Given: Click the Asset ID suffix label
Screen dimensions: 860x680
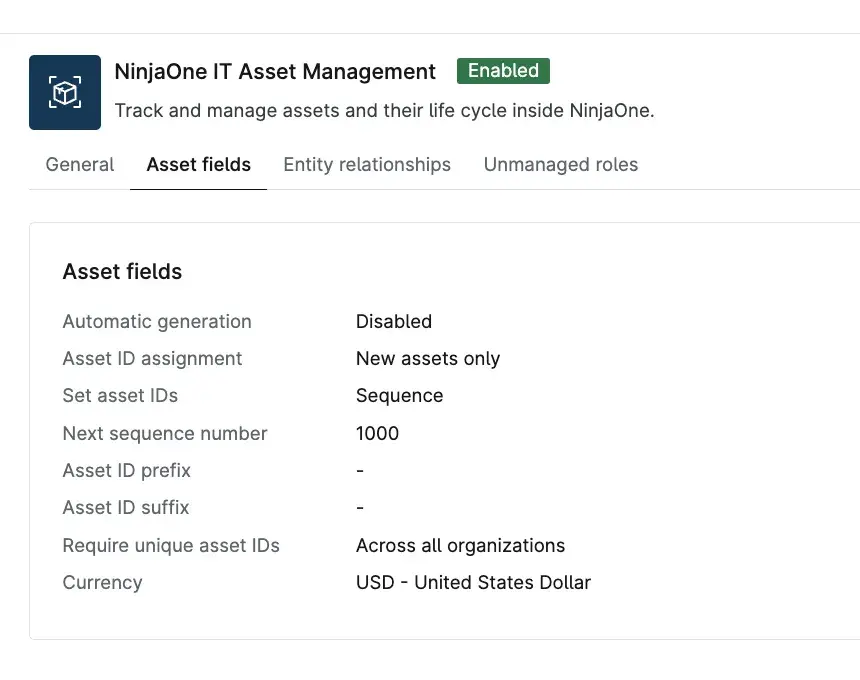Looking at the screenshot, I should [126, 508].
